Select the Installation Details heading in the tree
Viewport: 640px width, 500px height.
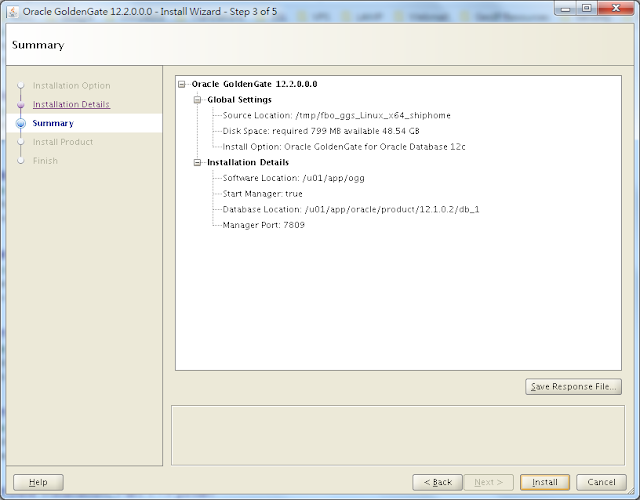click(248, 162)
